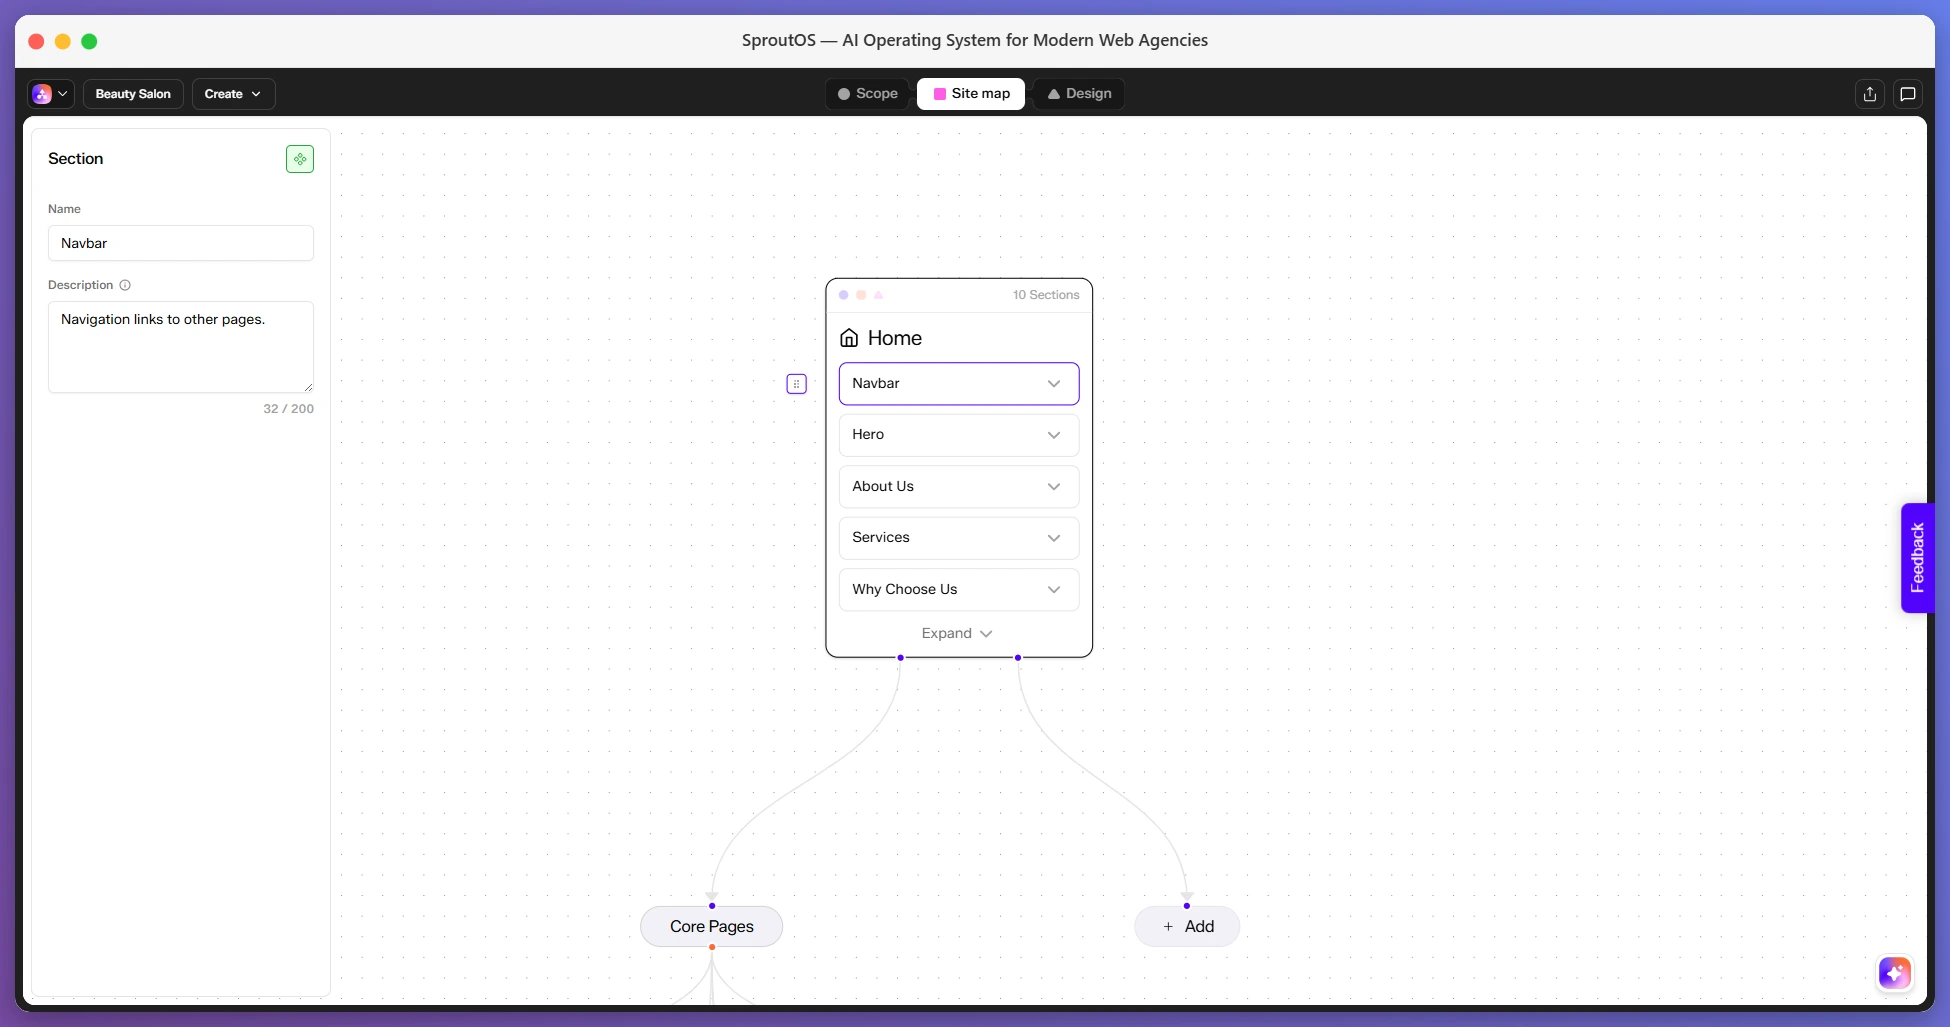Click the green AI generate icon in Section panel
Viewport: 1950px width, 1027px height.
tap(300, 159)
